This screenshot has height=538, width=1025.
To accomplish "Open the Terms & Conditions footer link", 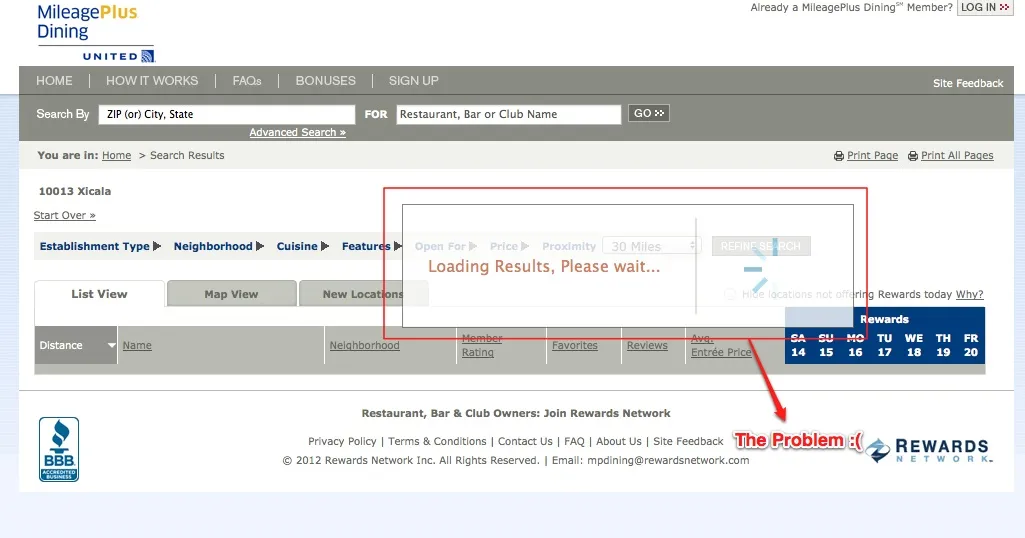I will coord(437,441).
